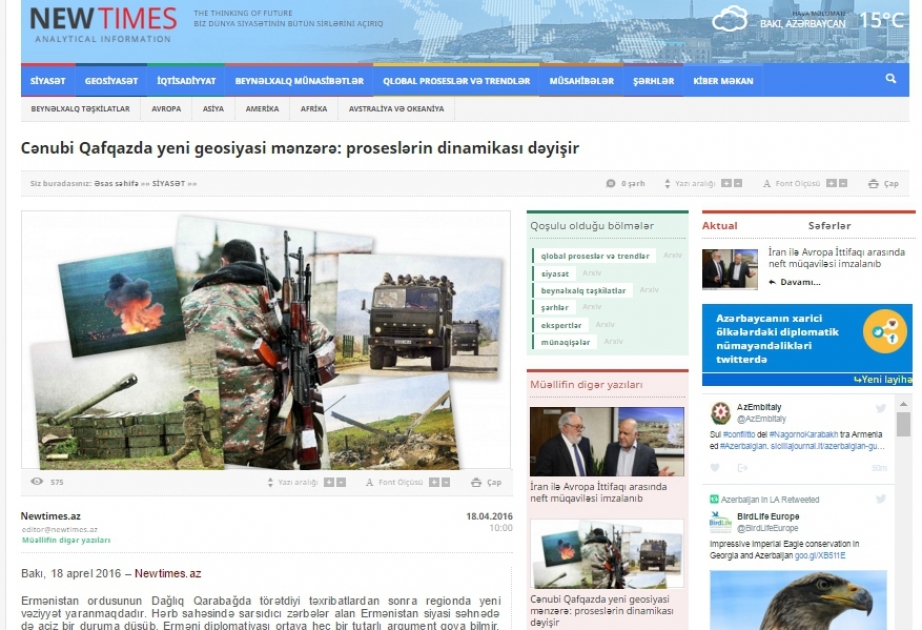This screenshot has width=922, height=630.
Task: Click Twitter widget scroll up arrow
Action: (903, 404)
